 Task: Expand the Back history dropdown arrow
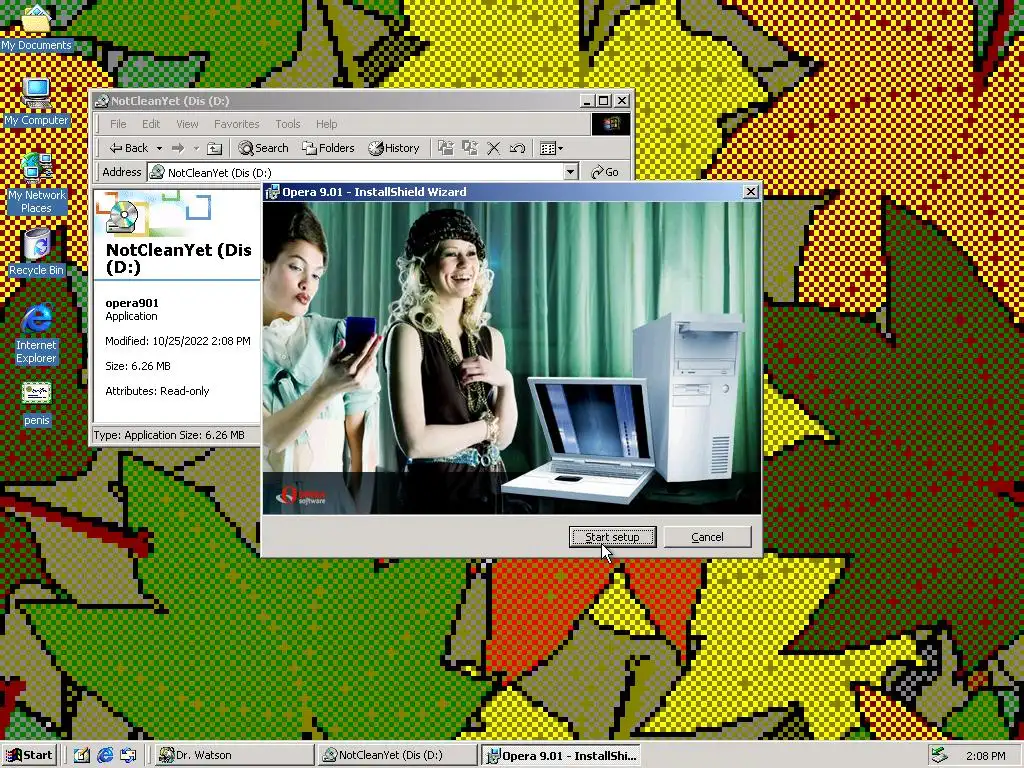point(159,148)
